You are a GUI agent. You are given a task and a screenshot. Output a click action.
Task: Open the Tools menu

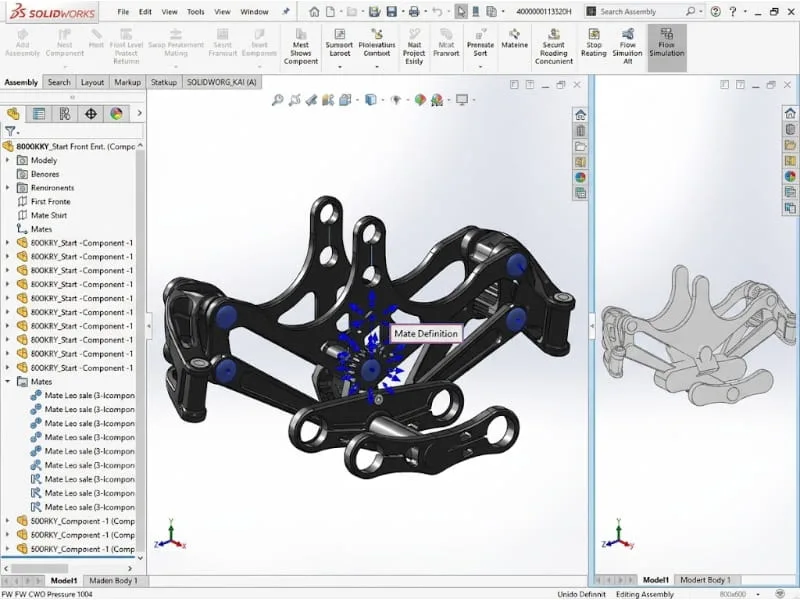(x=195, y=12)
